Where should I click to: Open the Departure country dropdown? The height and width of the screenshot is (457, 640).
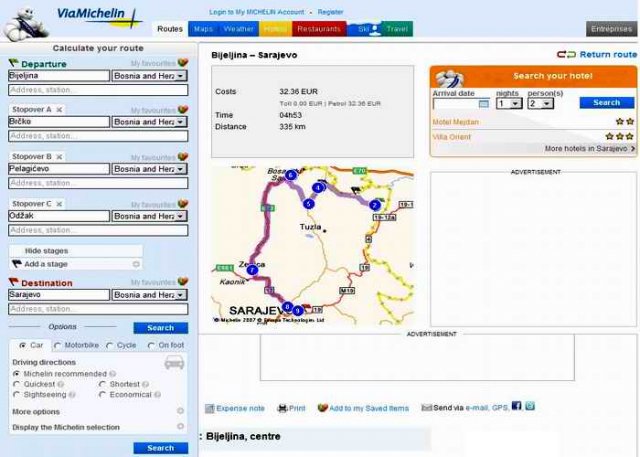pos(150,76)
